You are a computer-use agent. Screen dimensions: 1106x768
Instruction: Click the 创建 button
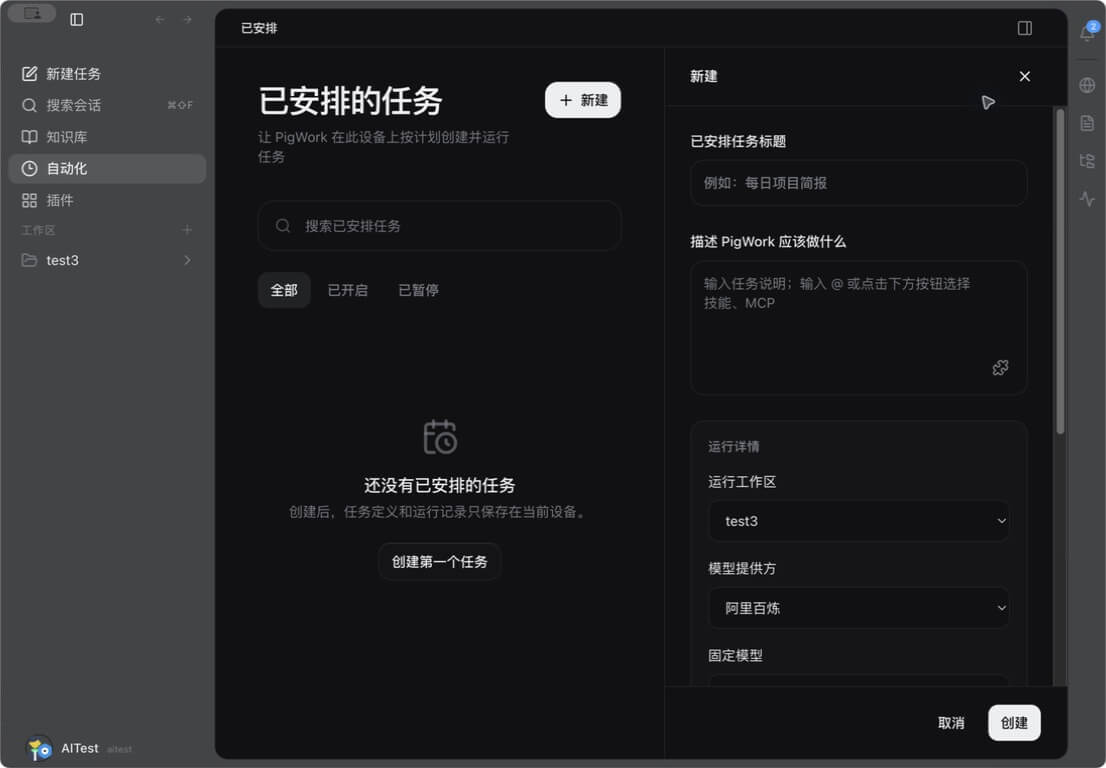point(1014,723)
